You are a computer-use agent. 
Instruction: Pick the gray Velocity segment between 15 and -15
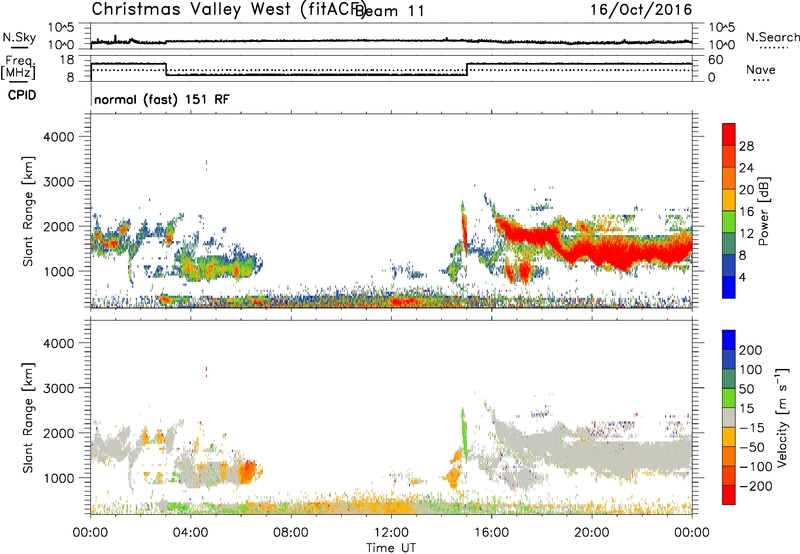click(x=729, y=418)
